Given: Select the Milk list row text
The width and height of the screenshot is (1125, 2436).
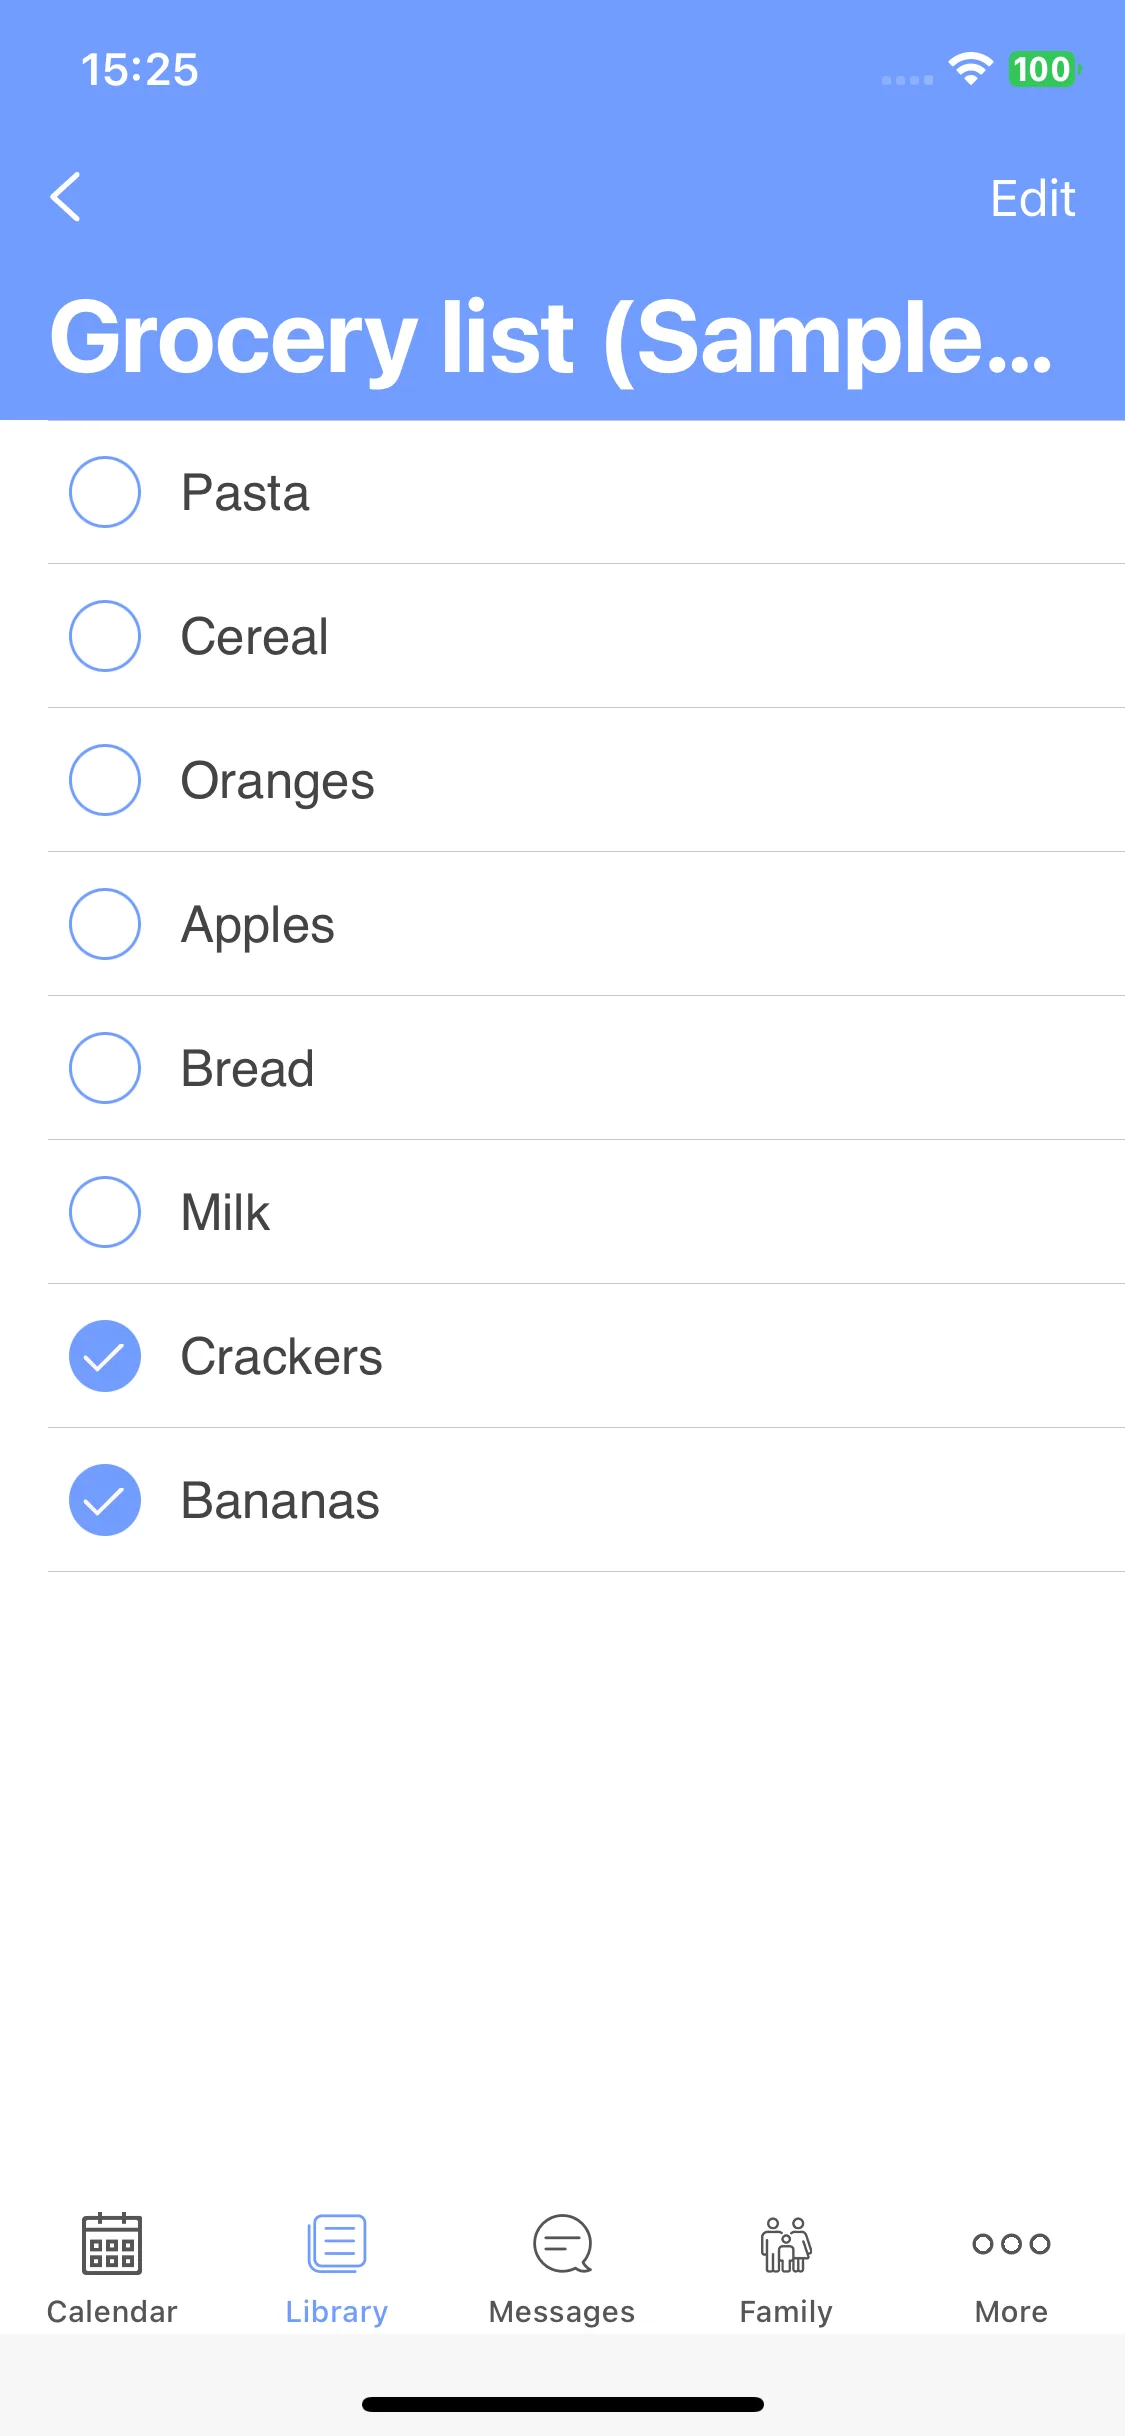Looking at the screenshot, I should click(x=225, y=1212).
